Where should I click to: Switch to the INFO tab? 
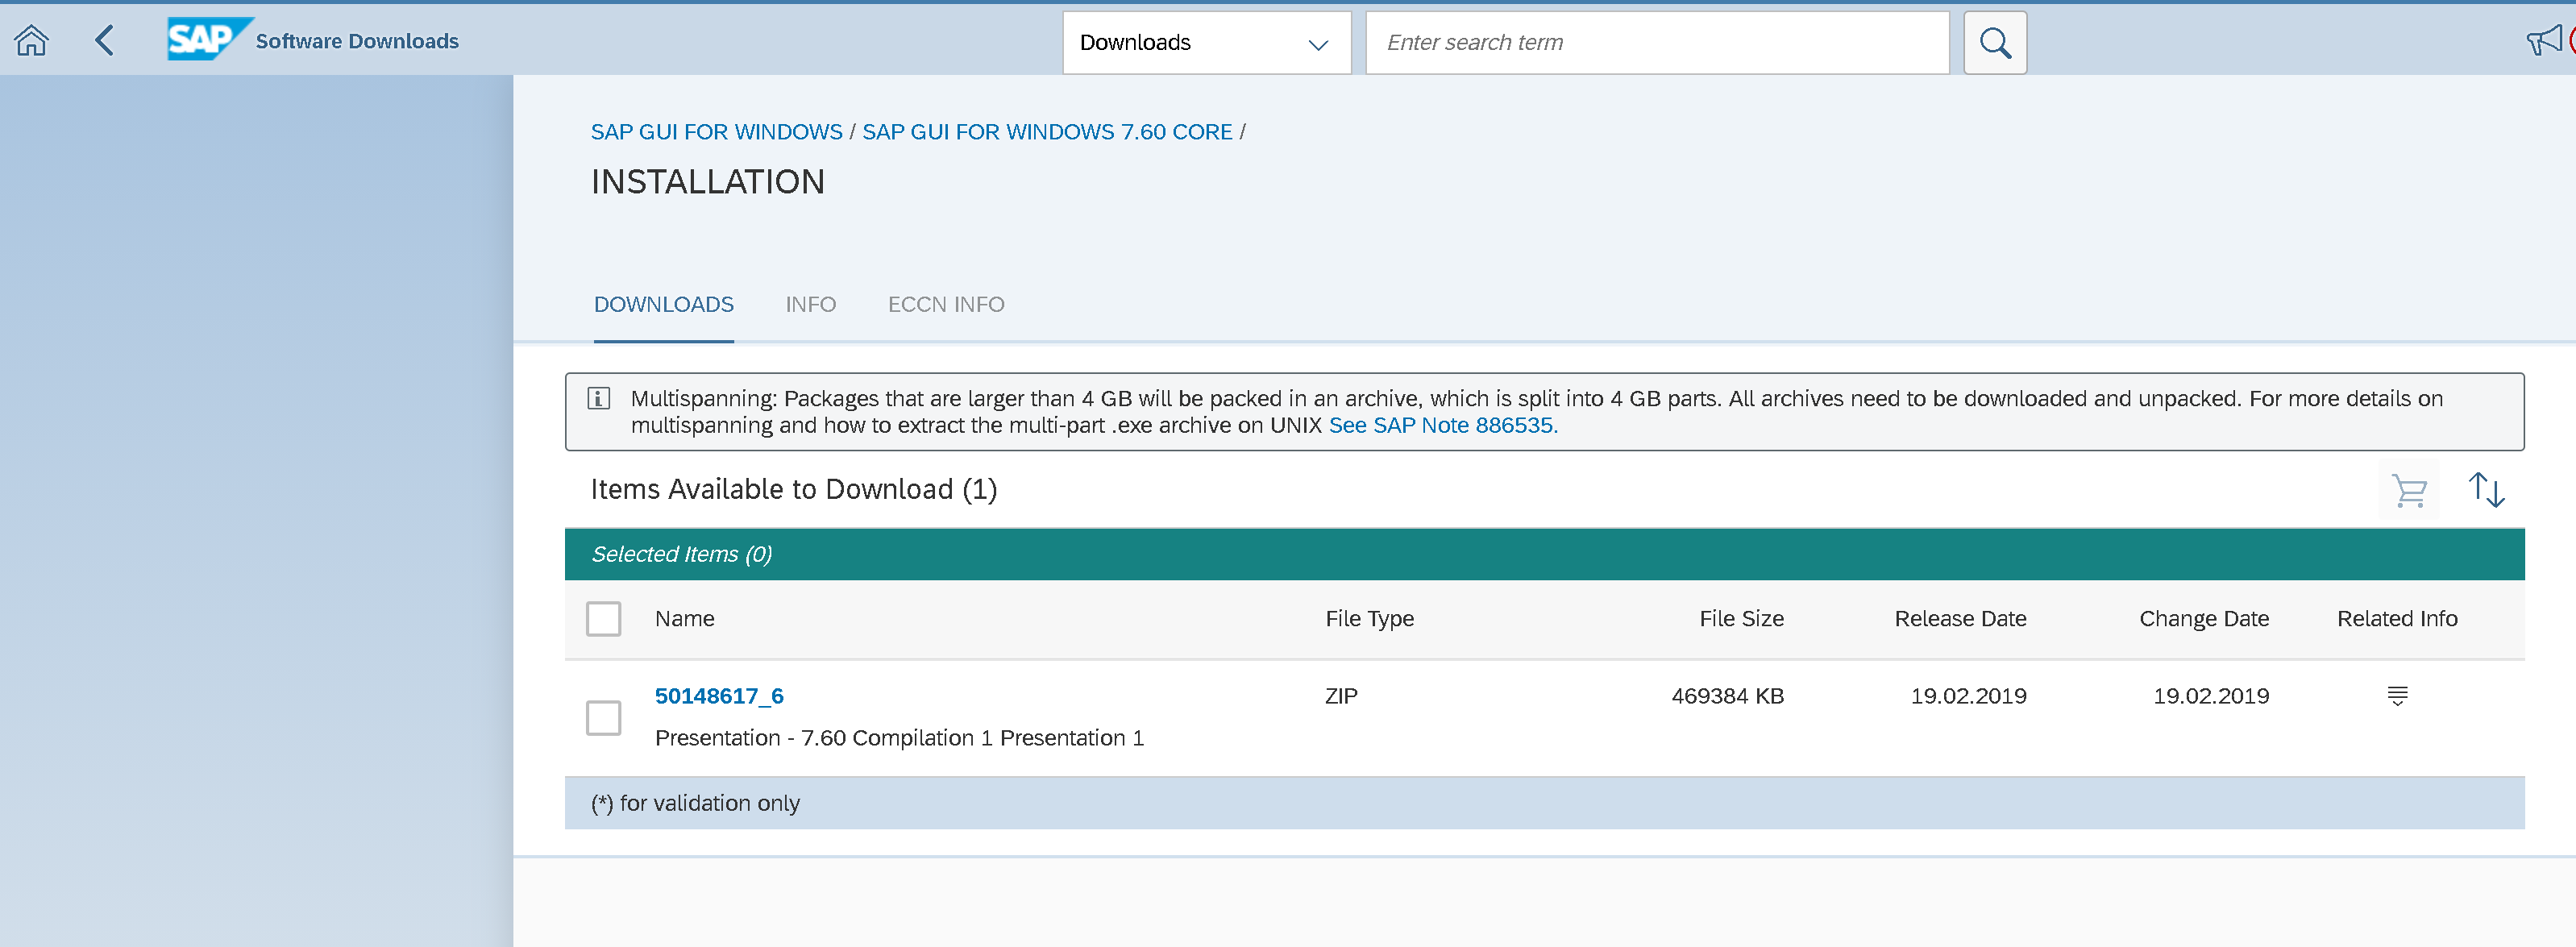[810, 304]
